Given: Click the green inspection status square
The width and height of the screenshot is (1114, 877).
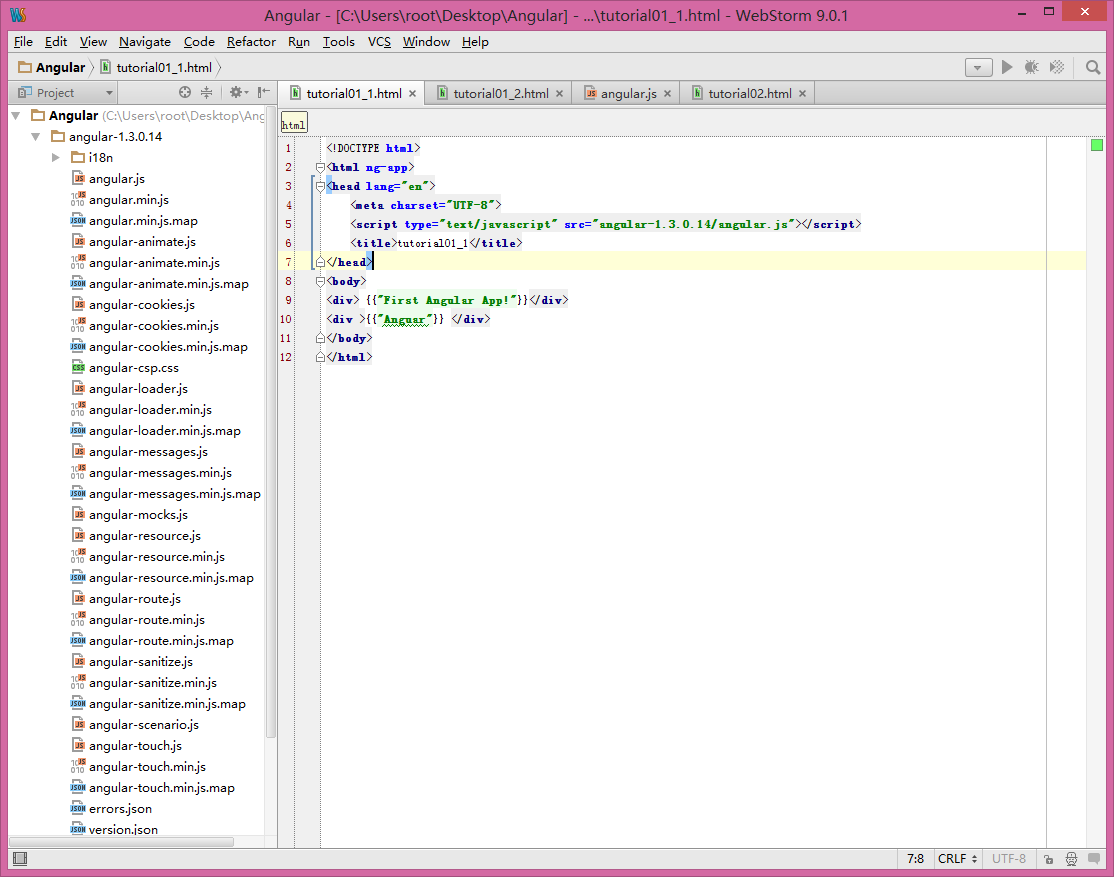Looking at the screenshot, I should pos(1097,146).
